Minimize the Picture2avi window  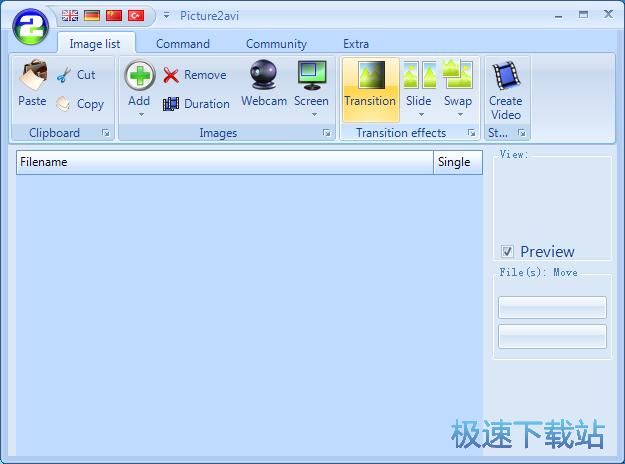(558, 16)
